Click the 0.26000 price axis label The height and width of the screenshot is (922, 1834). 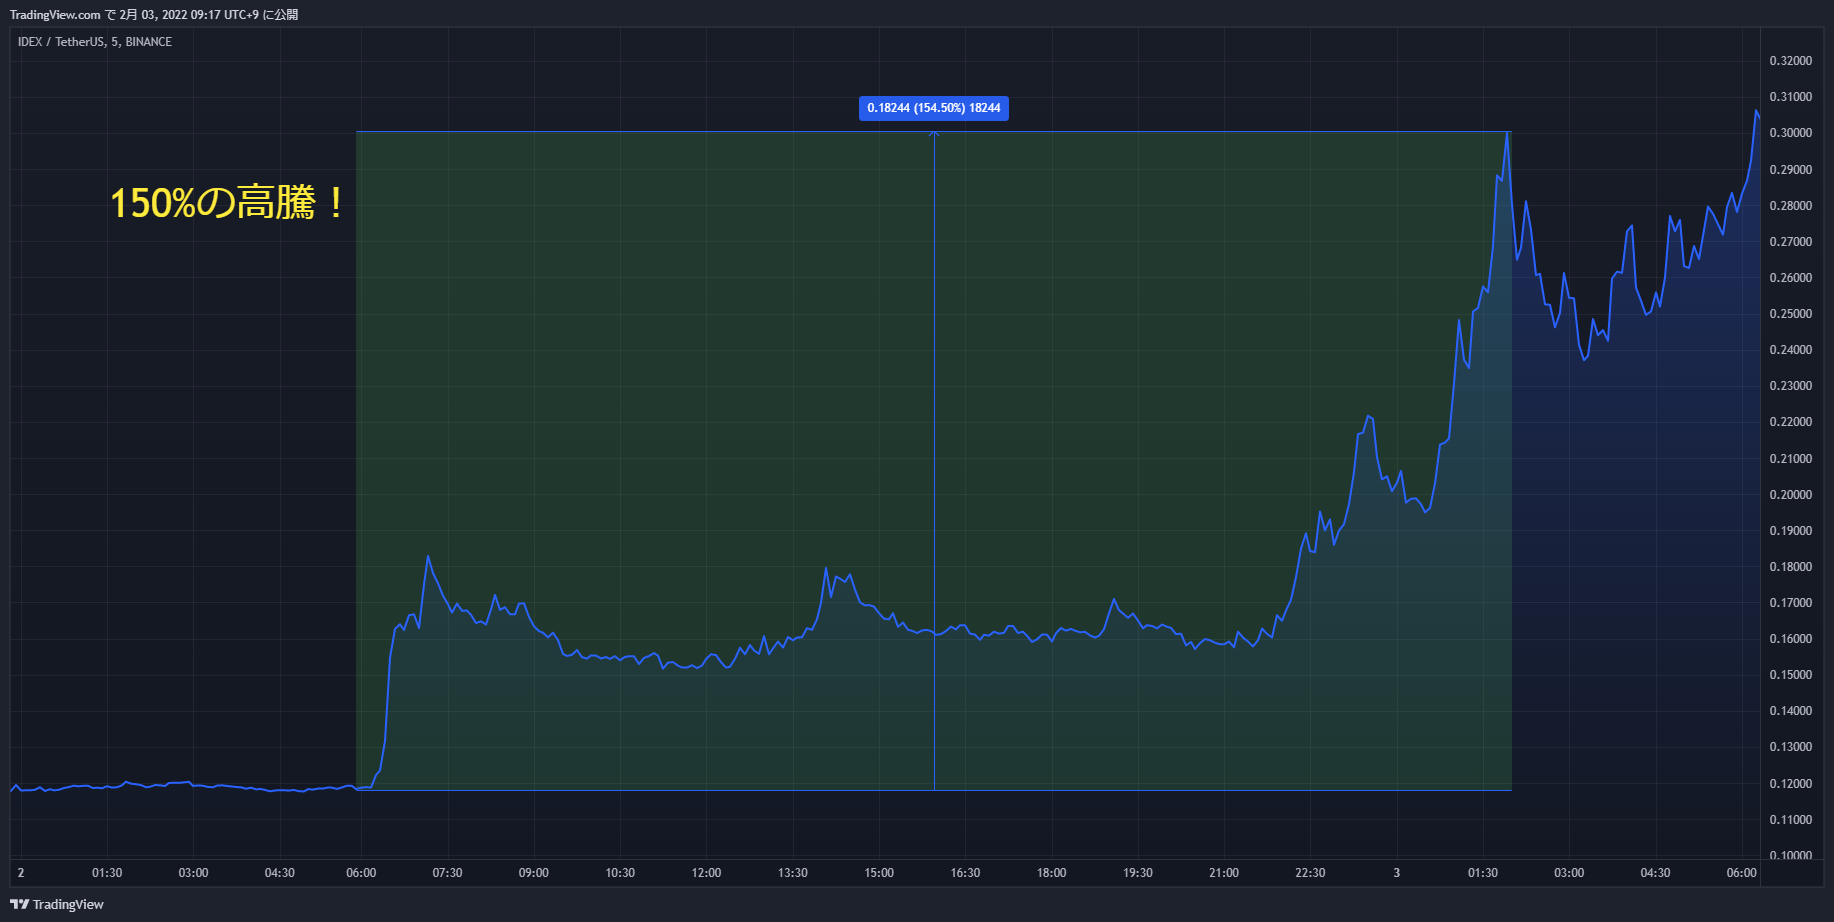click(1791, 278)
